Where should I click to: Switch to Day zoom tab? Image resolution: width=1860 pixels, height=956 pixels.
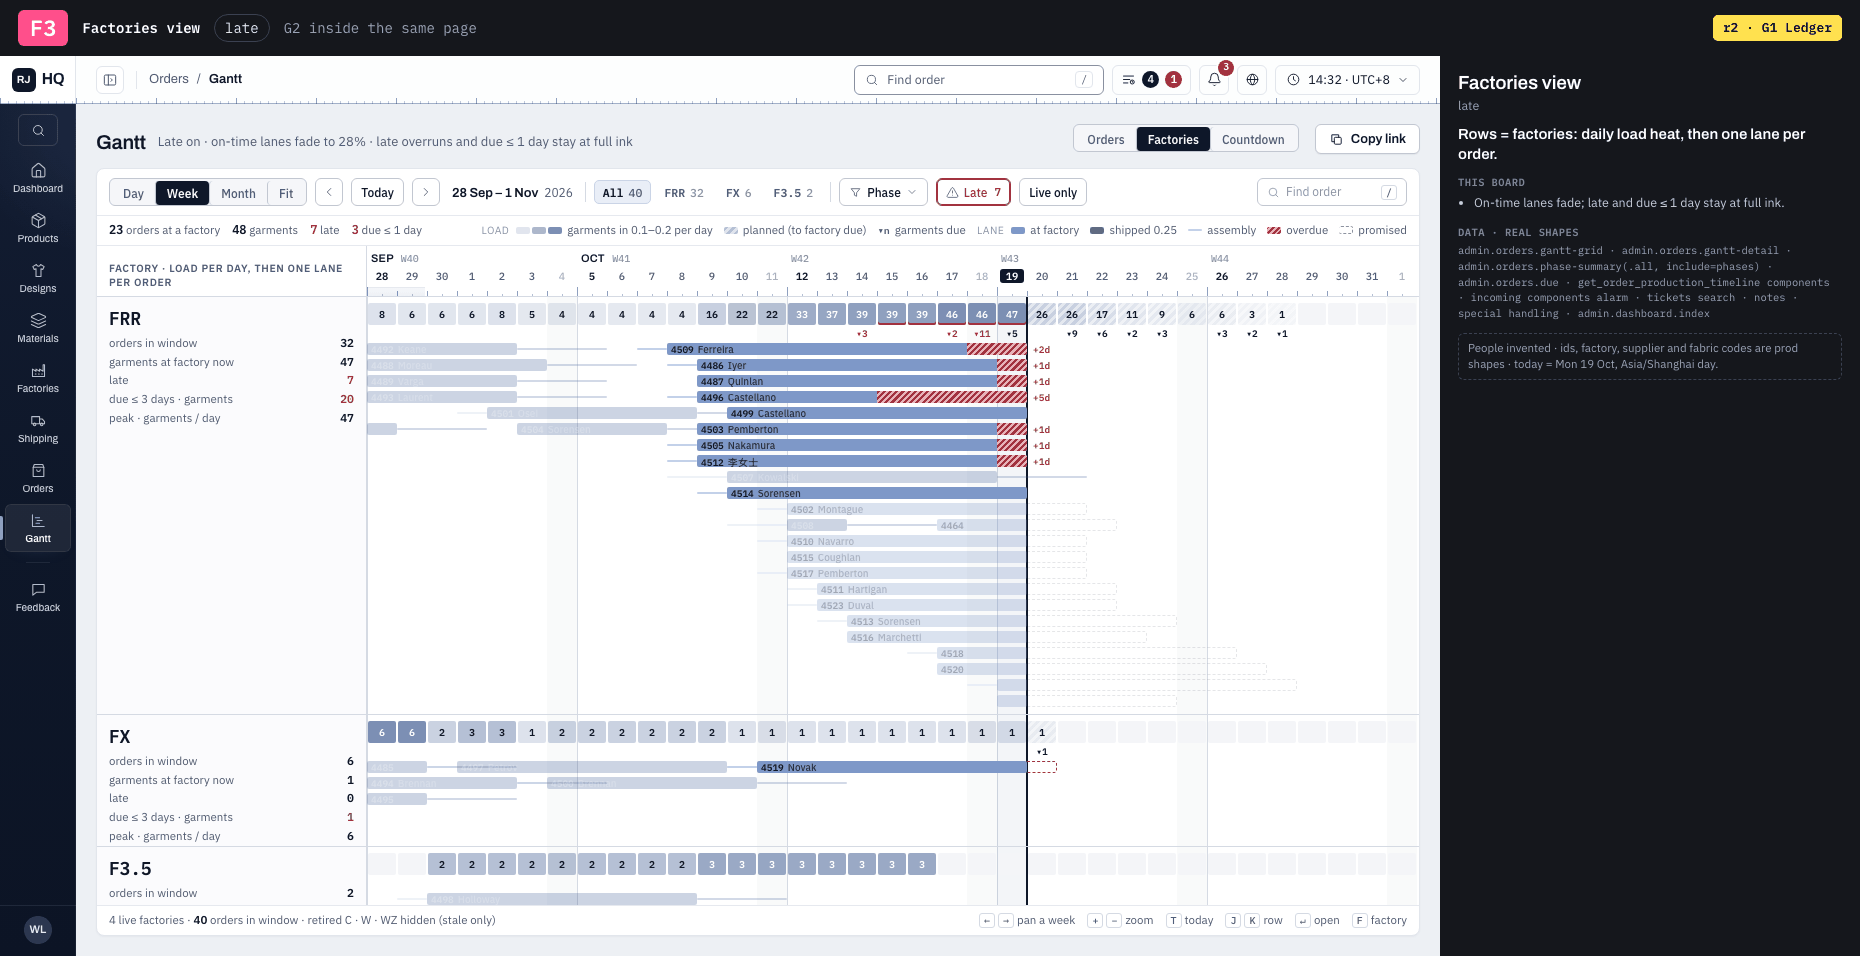(x=133, y=193)
